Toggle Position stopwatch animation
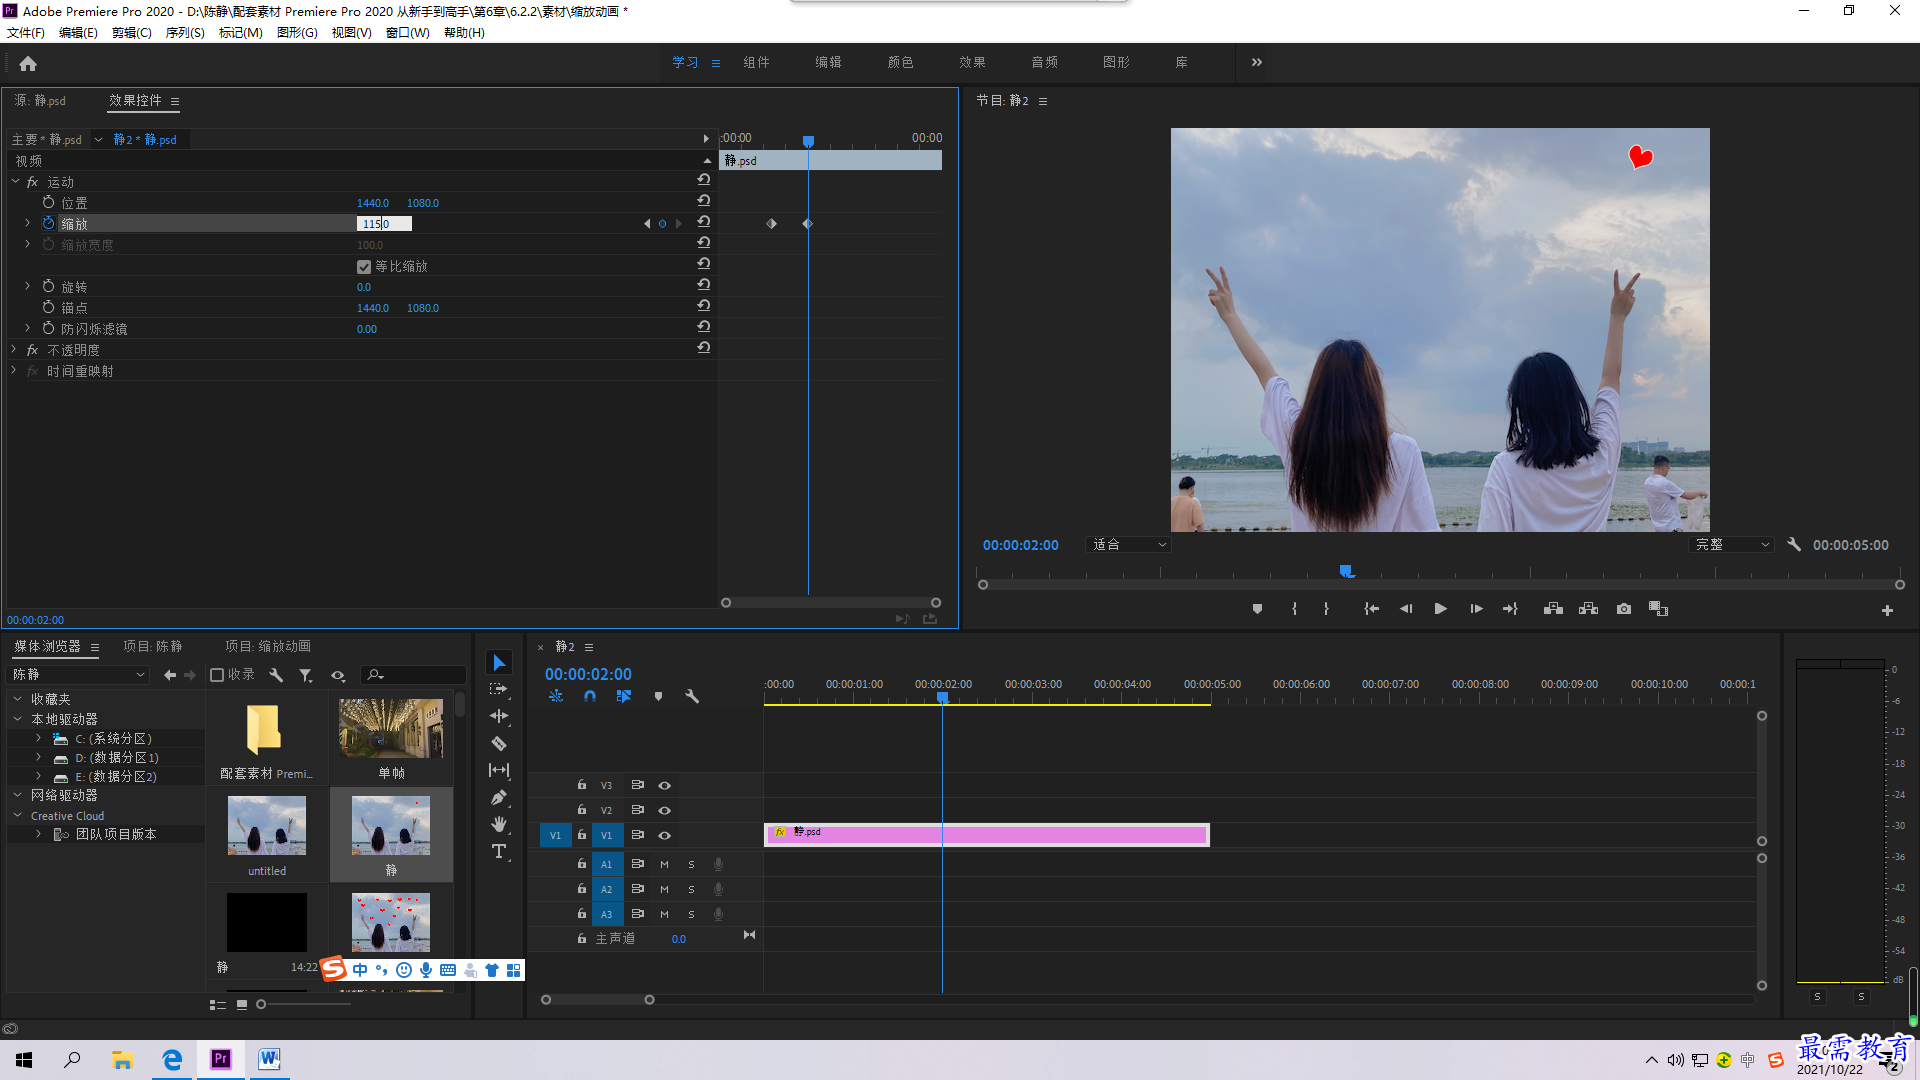 tap(48, 202)
